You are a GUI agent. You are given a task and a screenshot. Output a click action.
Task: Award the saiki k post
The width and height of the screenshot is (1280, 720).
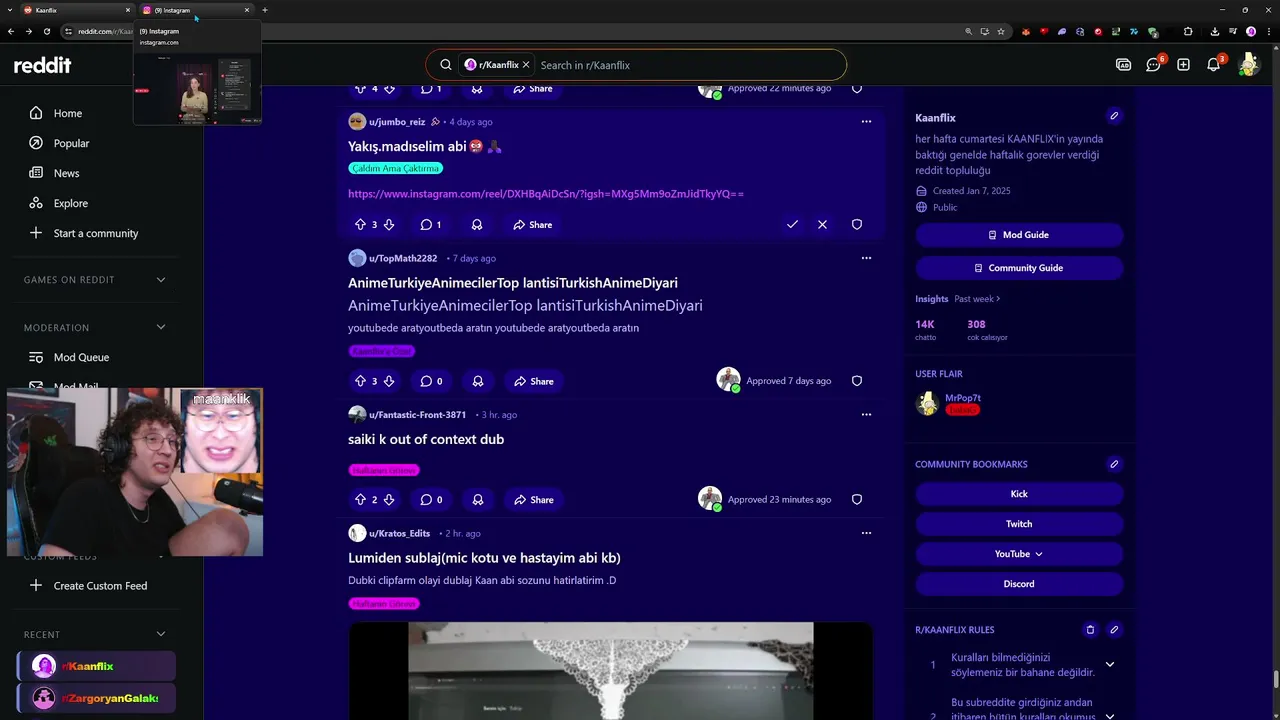point(477,500)
